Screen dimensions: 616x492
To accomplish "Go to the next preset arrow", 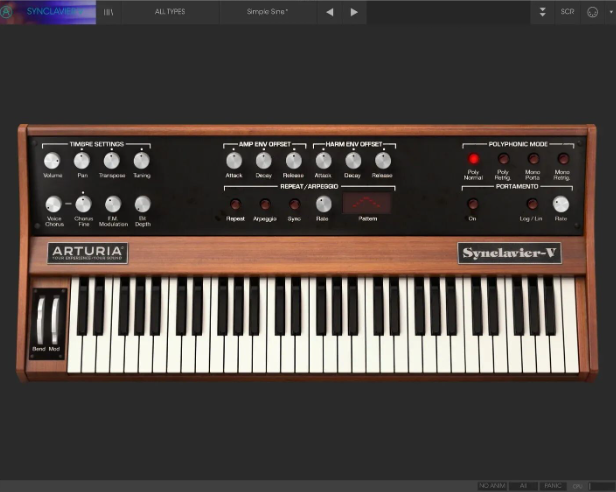I will click(354, 12).
